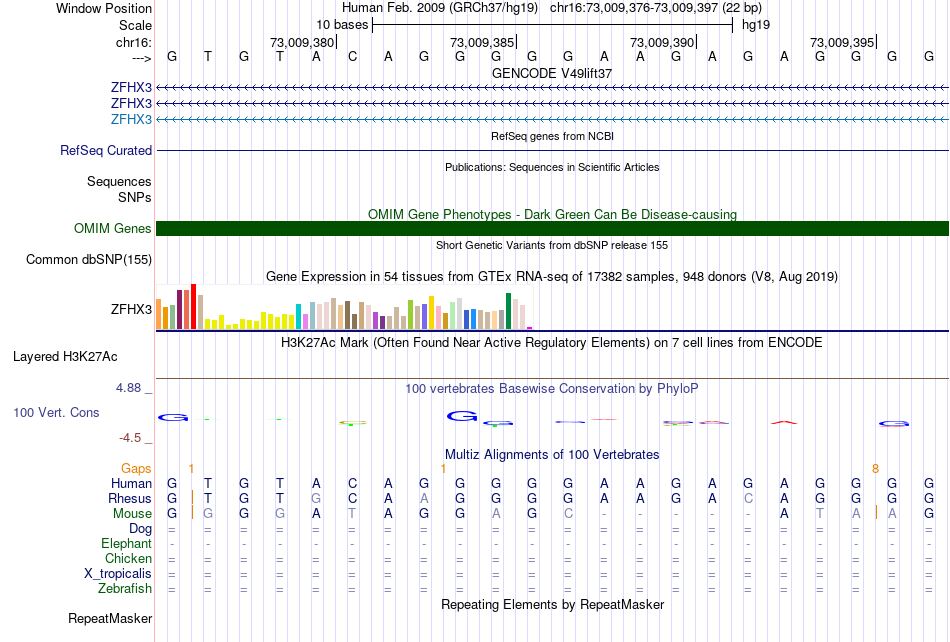Click the 4.88 PhyloP upper scale value
This screenshot has width=950, height=642.
click(x=128, y=388)
